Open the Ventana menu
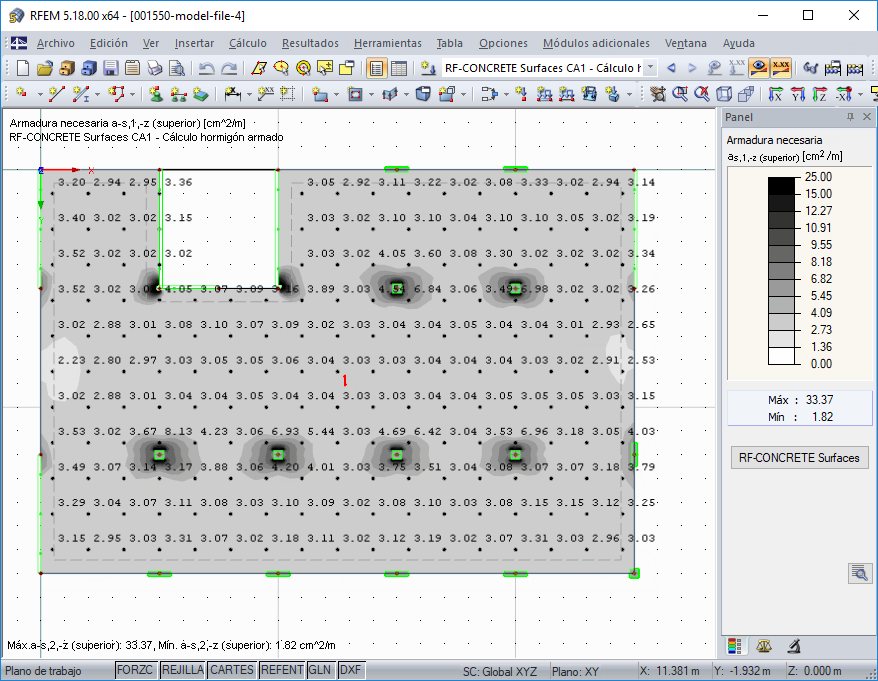 click(685, 43)
